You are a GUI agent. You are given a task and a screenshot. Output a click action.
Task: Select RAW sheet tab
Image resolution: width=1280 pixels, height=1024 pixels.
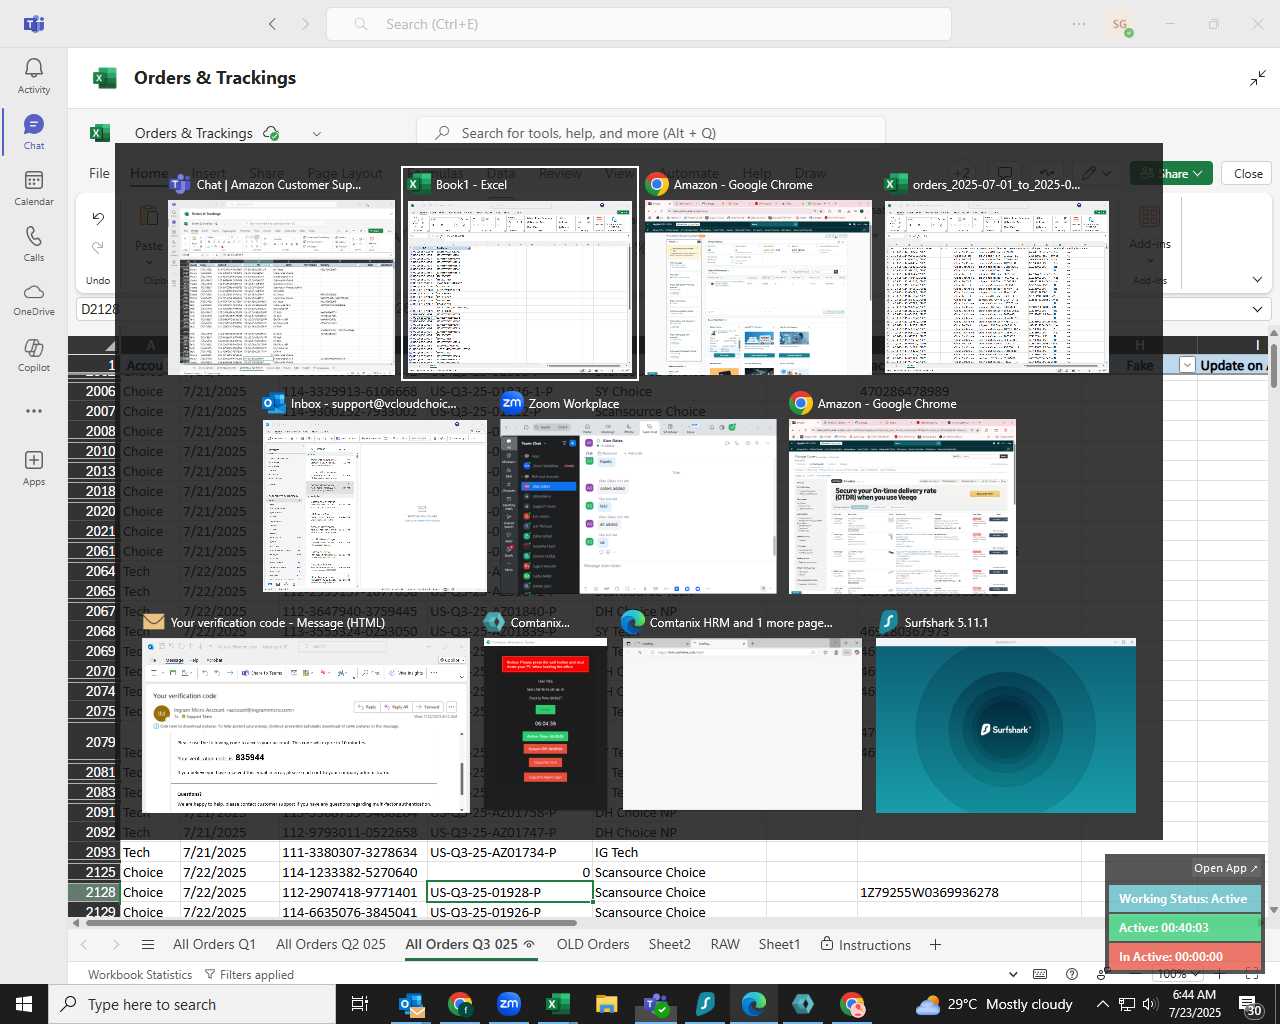point(725,944)
